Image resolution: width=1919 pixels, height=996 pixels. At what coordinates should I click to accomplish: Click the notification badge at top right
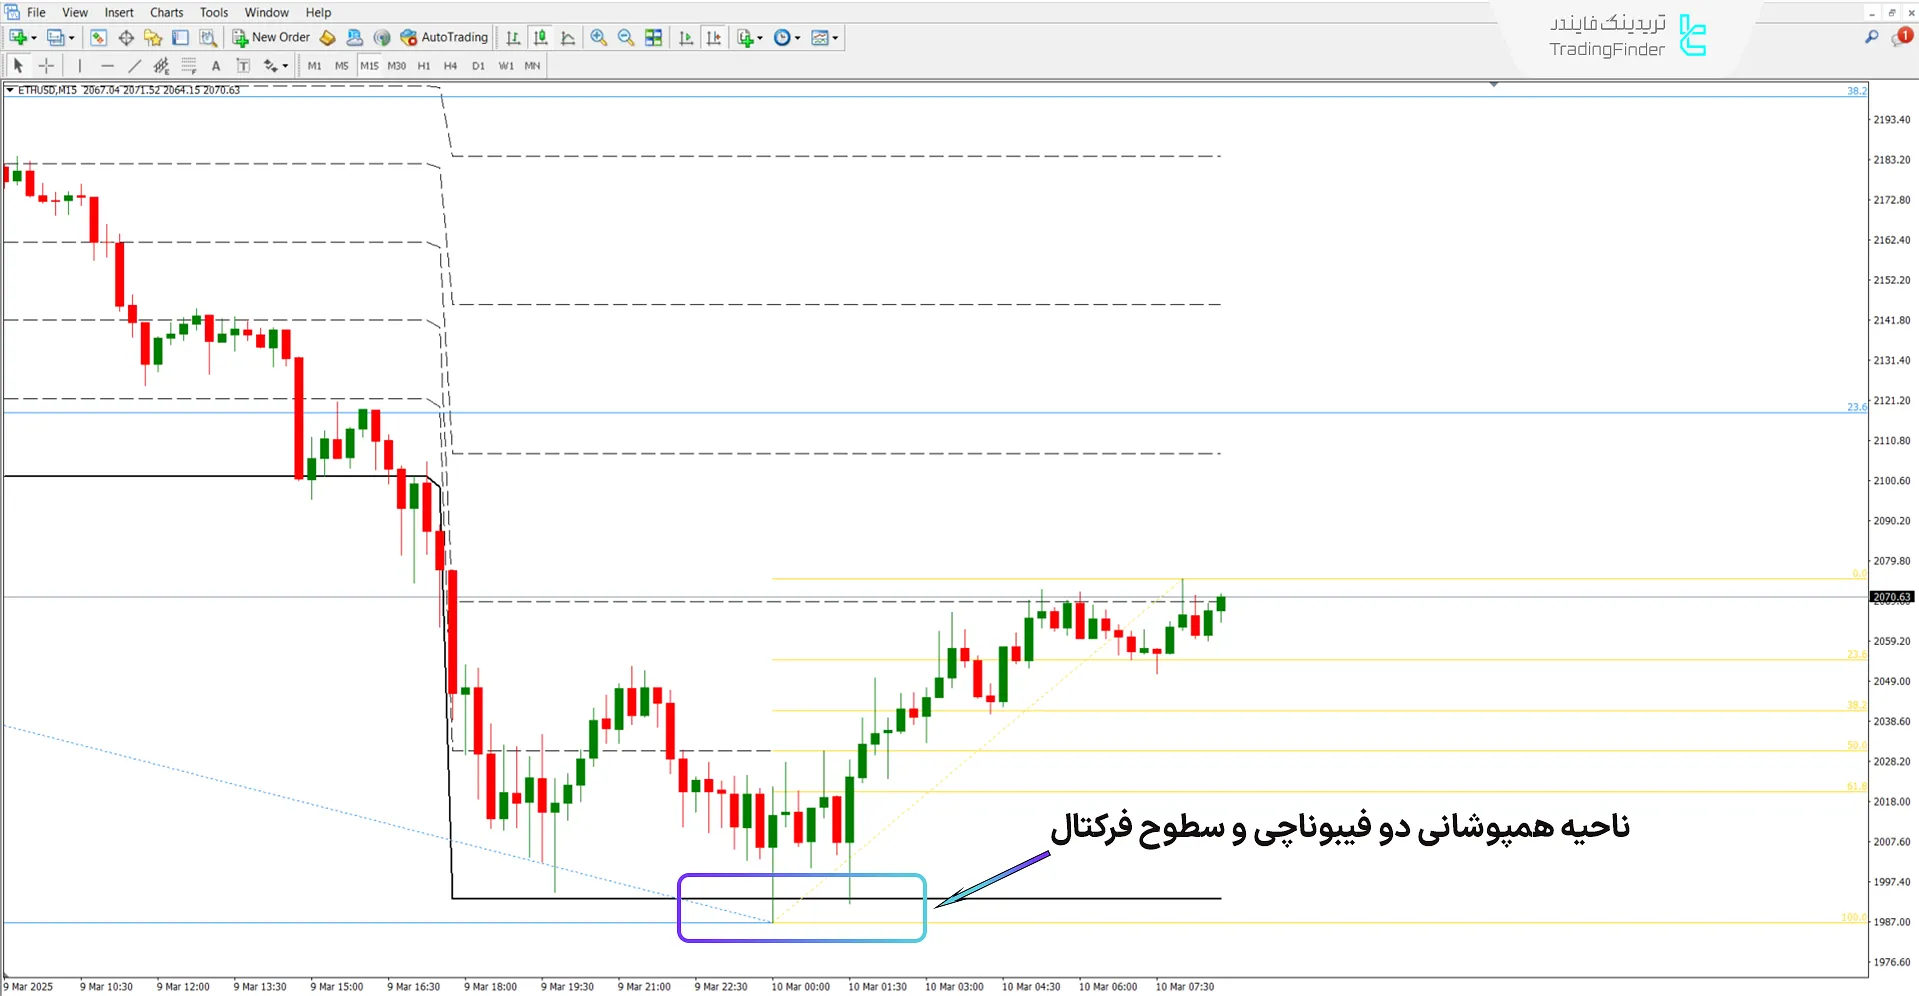[1905, 37]
